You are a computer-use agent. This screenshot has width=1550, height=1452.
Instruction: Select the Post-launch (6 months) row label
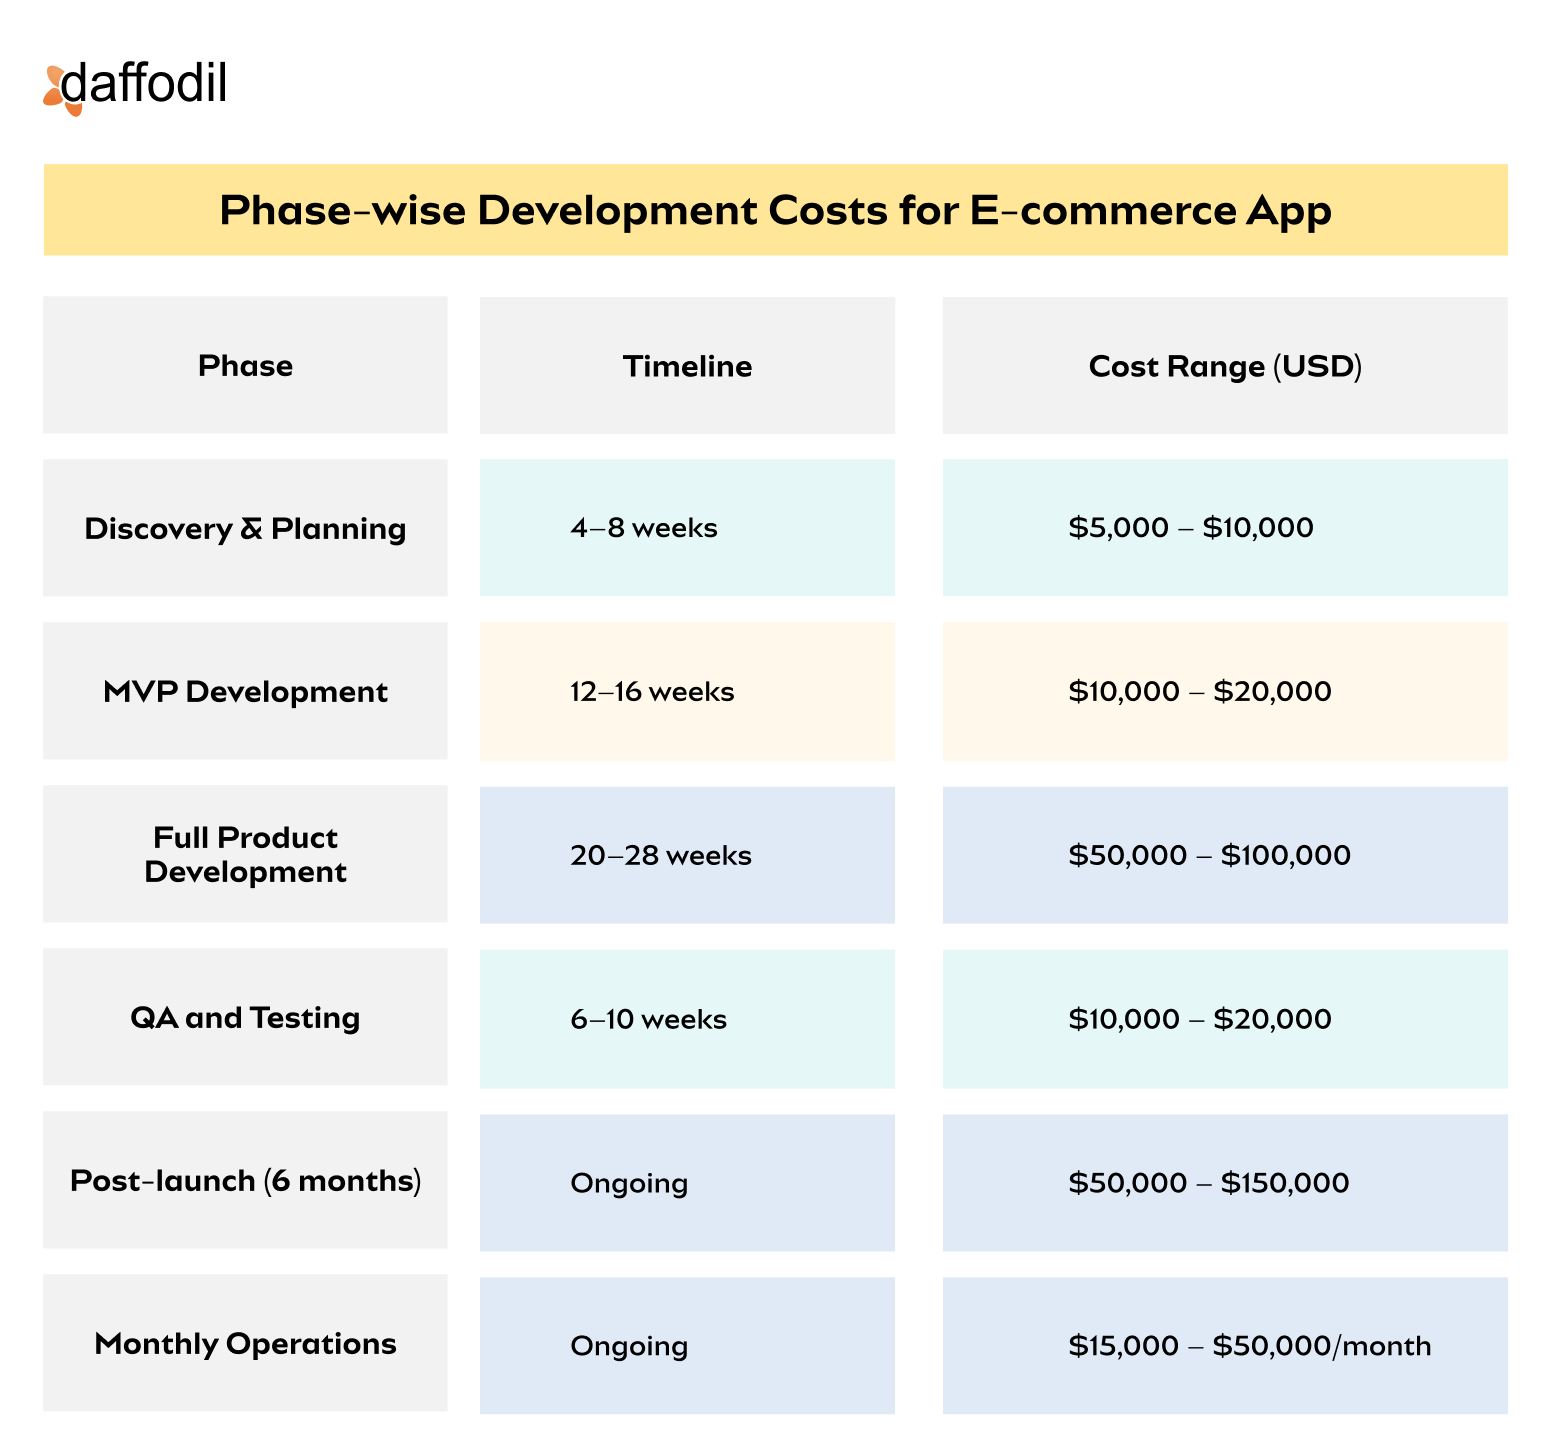click(245, 1180)
